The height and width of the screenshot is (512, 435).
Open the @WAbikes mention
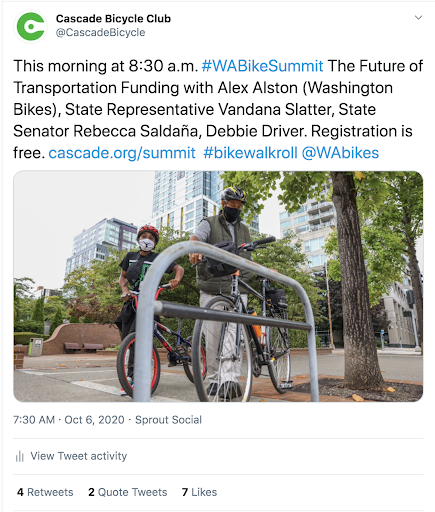coord(340,153)
